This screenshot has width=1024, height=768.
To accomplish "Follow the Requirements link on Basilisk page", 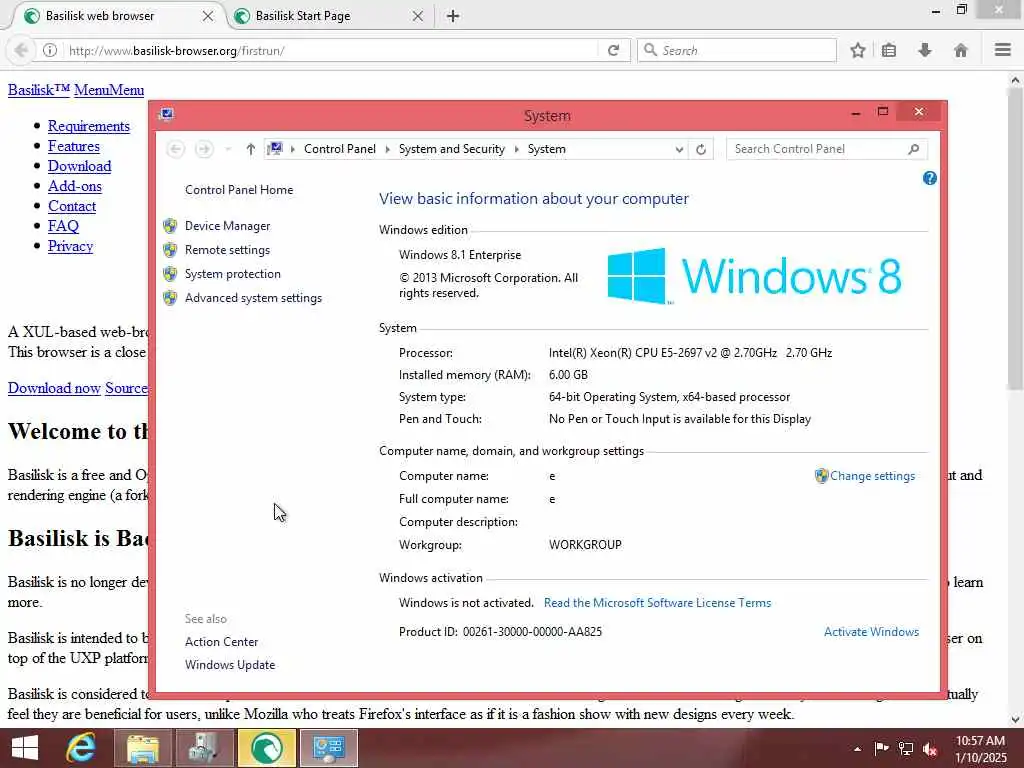I will (89, 126).
